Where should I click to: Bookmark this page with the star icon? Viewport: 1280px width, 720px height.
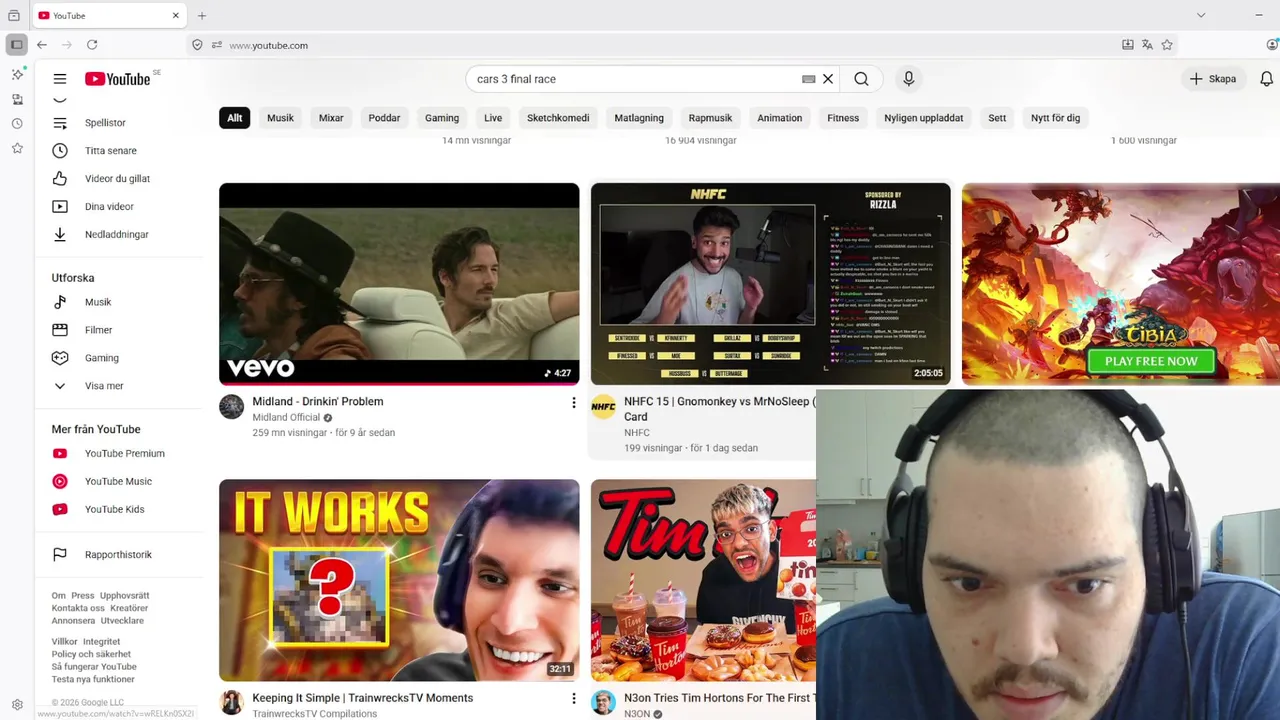(x=1167, y=45)
